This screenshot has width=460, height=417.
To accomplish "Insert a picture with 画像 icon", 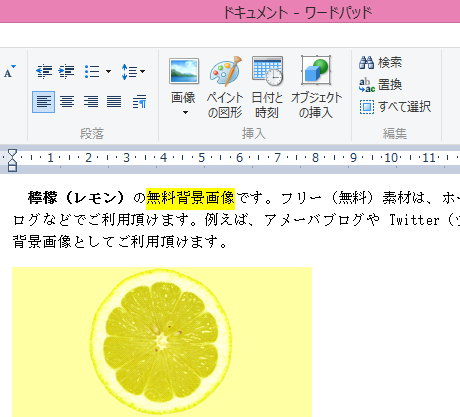I will [184, 71].
